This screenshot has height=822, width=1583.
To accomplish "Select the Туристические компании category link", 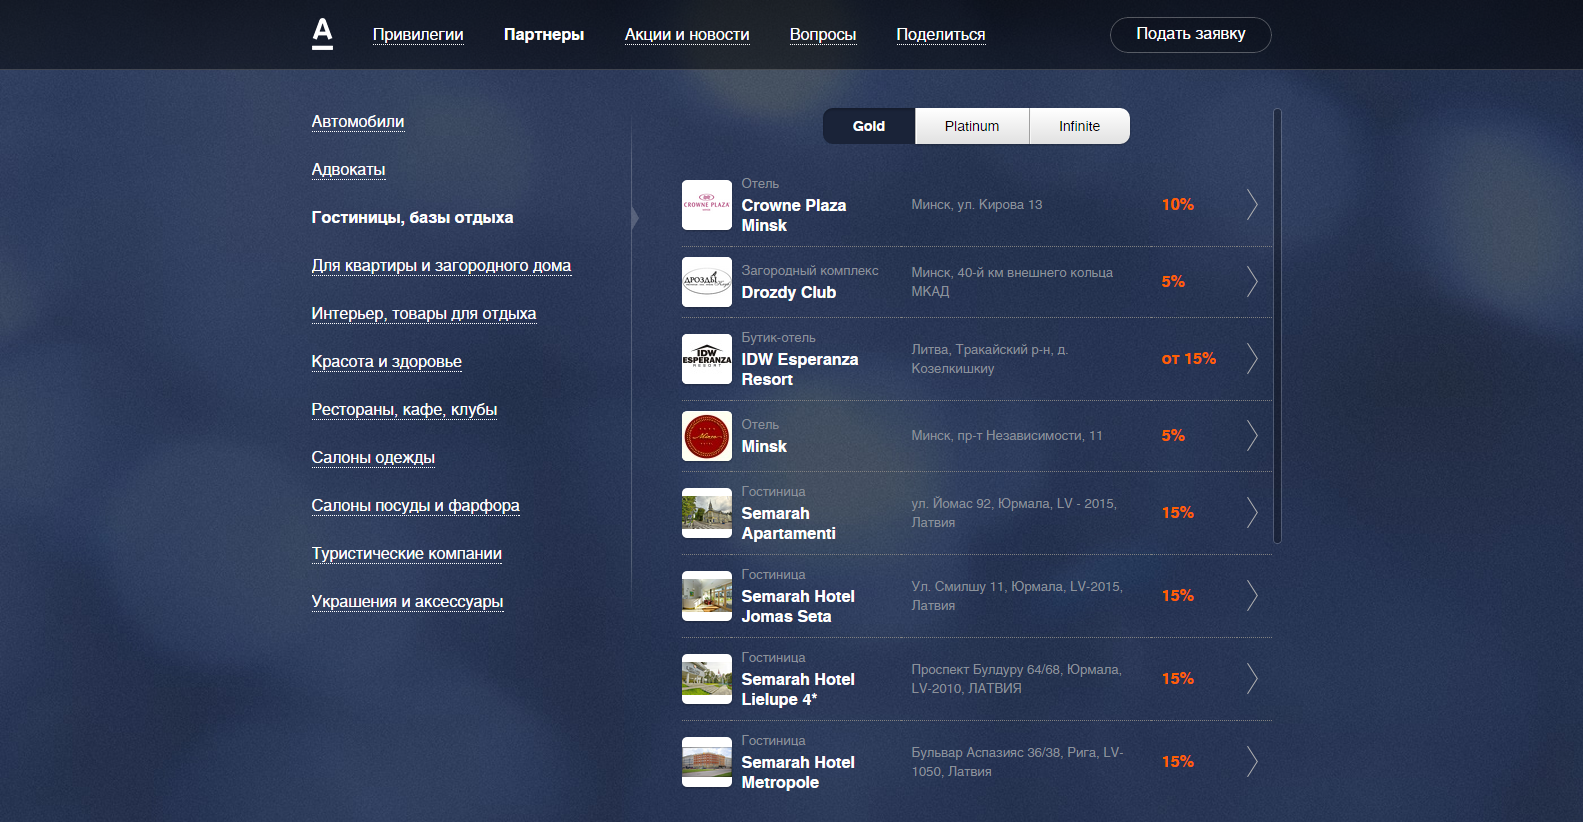I will pyautogui.click(x=406, y=554).
